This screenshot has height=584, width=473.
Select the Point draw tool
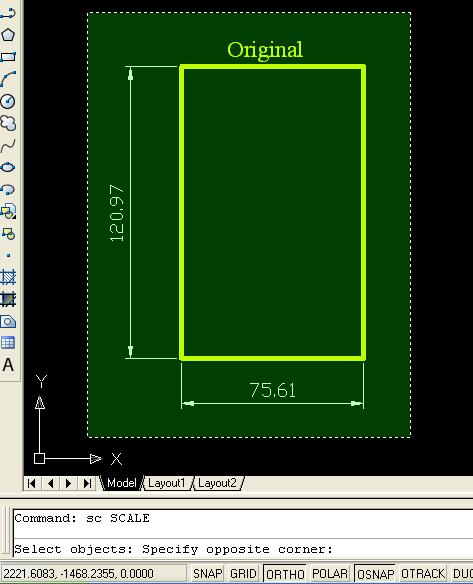(x=8, y=256)
